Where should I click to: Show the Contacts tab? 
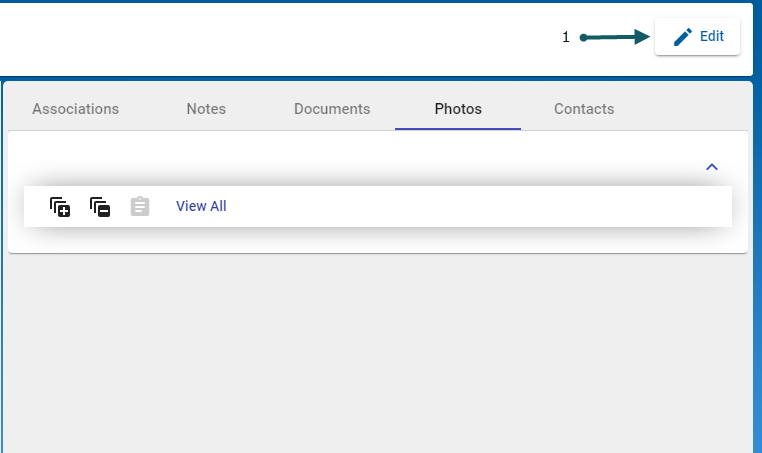pos(584,109)
